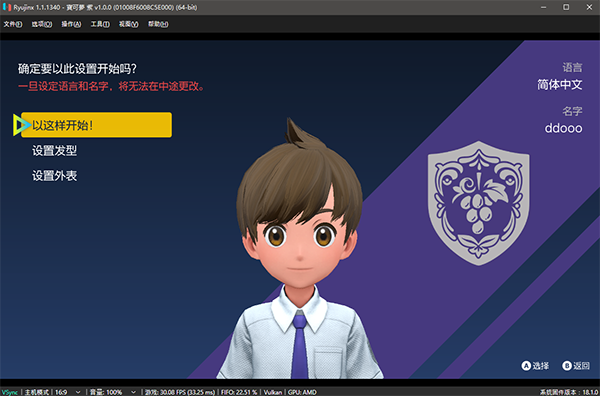Viewport: 600px width, 396px height.
Task: Click the GPU: AMD status entry
Action: click(302, 392)
